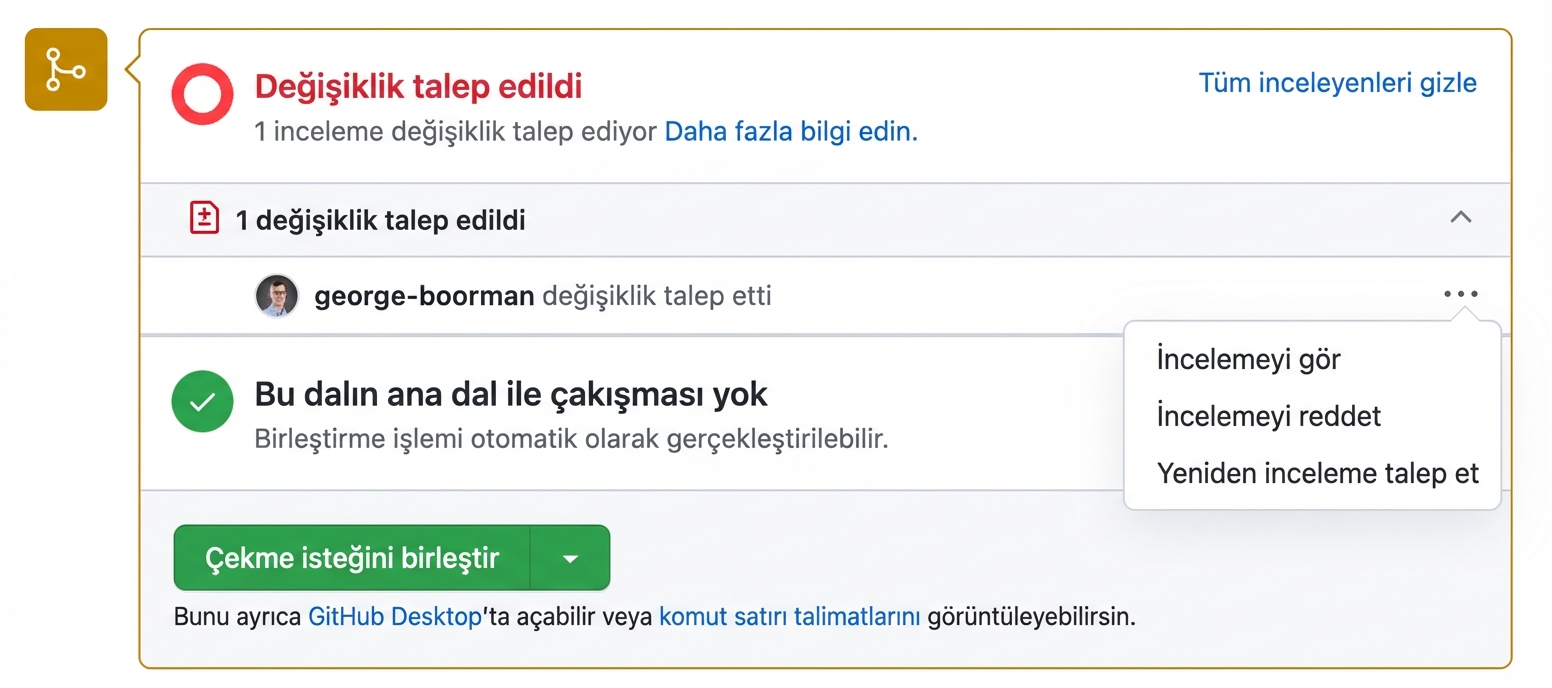Collapse the '1 değişiklik talep edildi' section
Viewport: 1552px width, 688px height.
tap(1461, 218)
